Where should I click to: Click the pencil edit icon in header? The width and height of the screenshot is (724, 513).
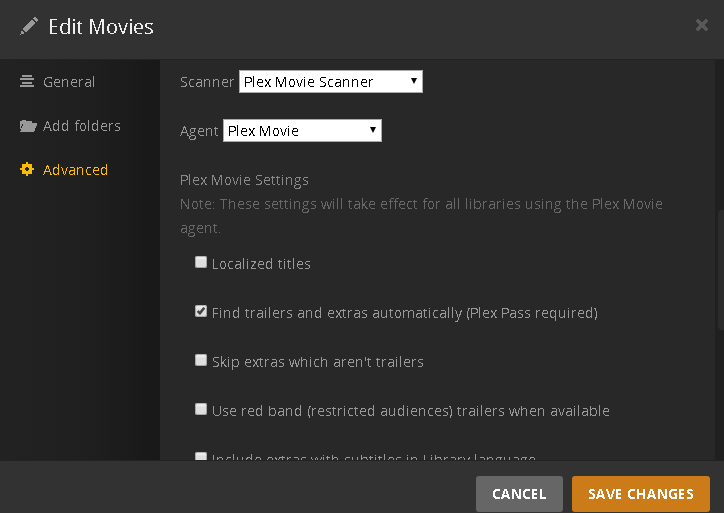29,27
